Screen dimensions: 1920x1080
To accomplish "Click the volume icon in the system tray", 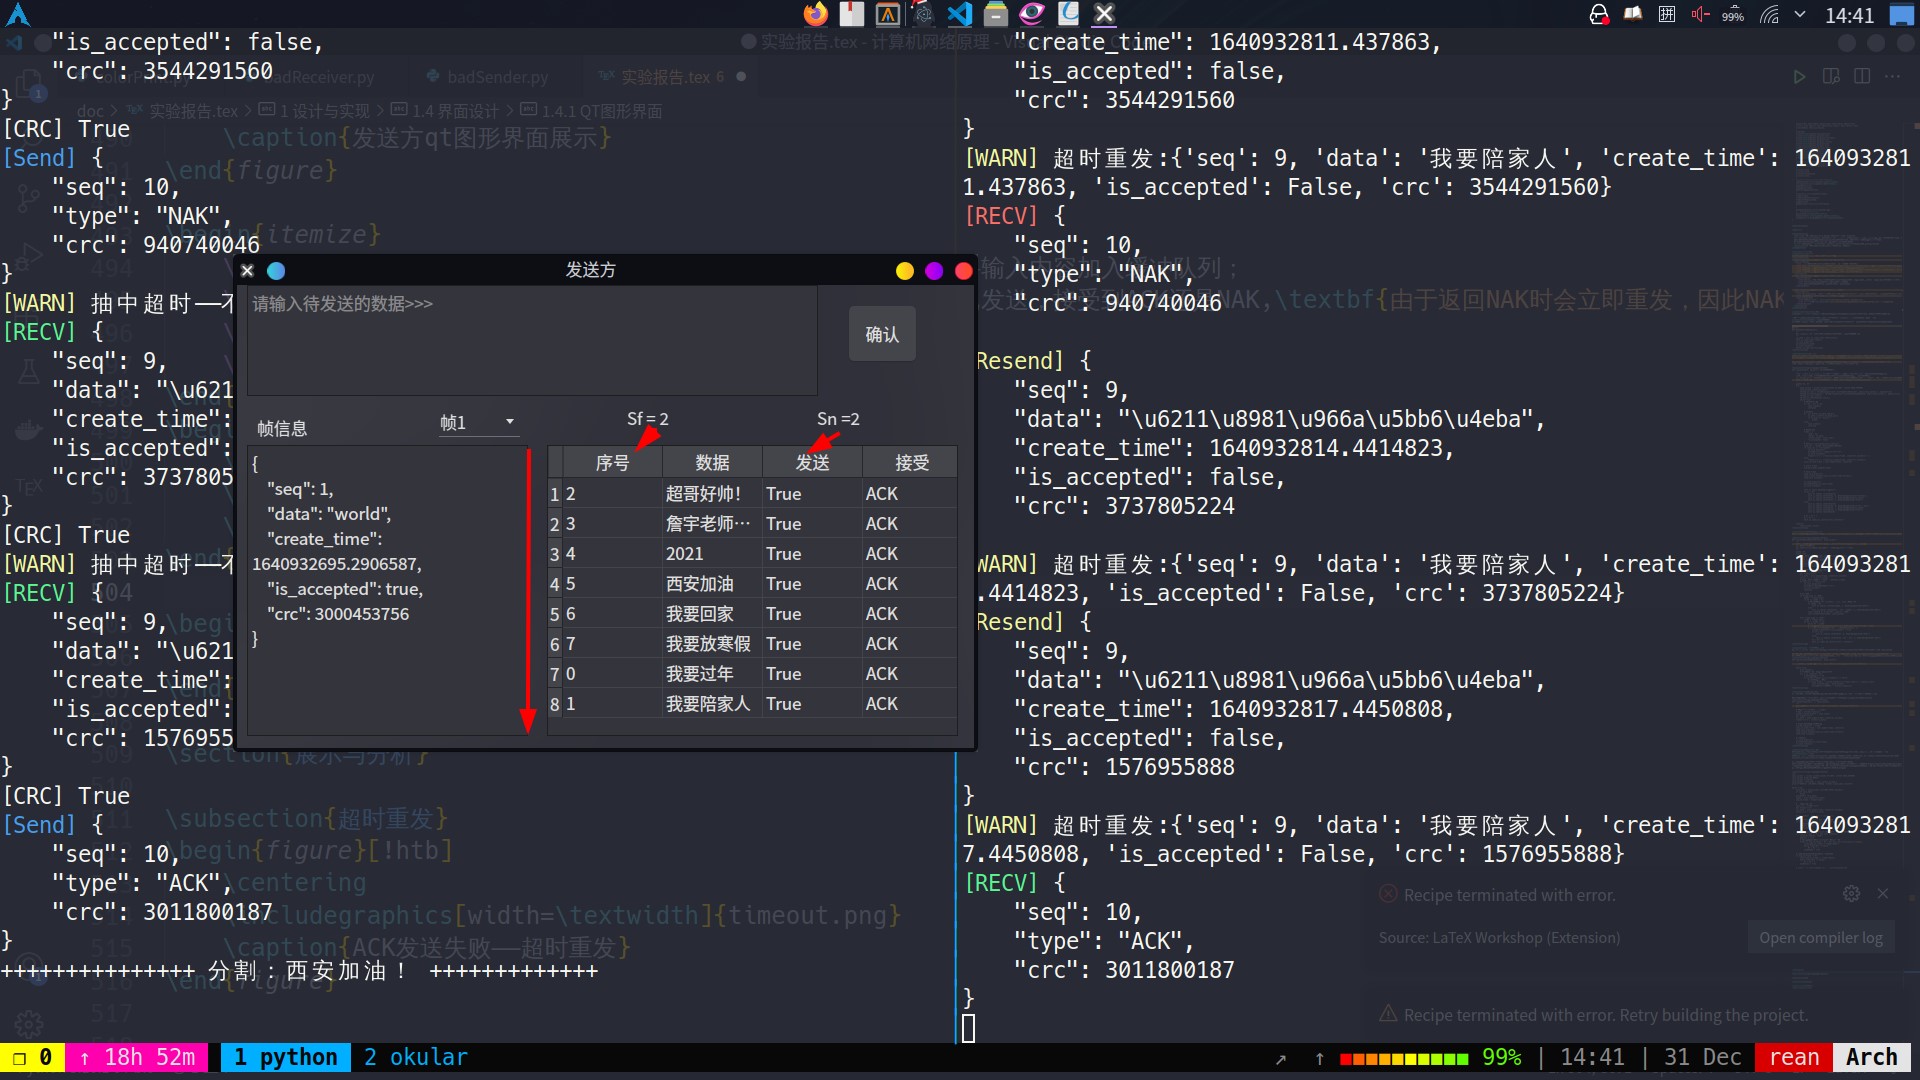I will click(x=1700, y=14).
